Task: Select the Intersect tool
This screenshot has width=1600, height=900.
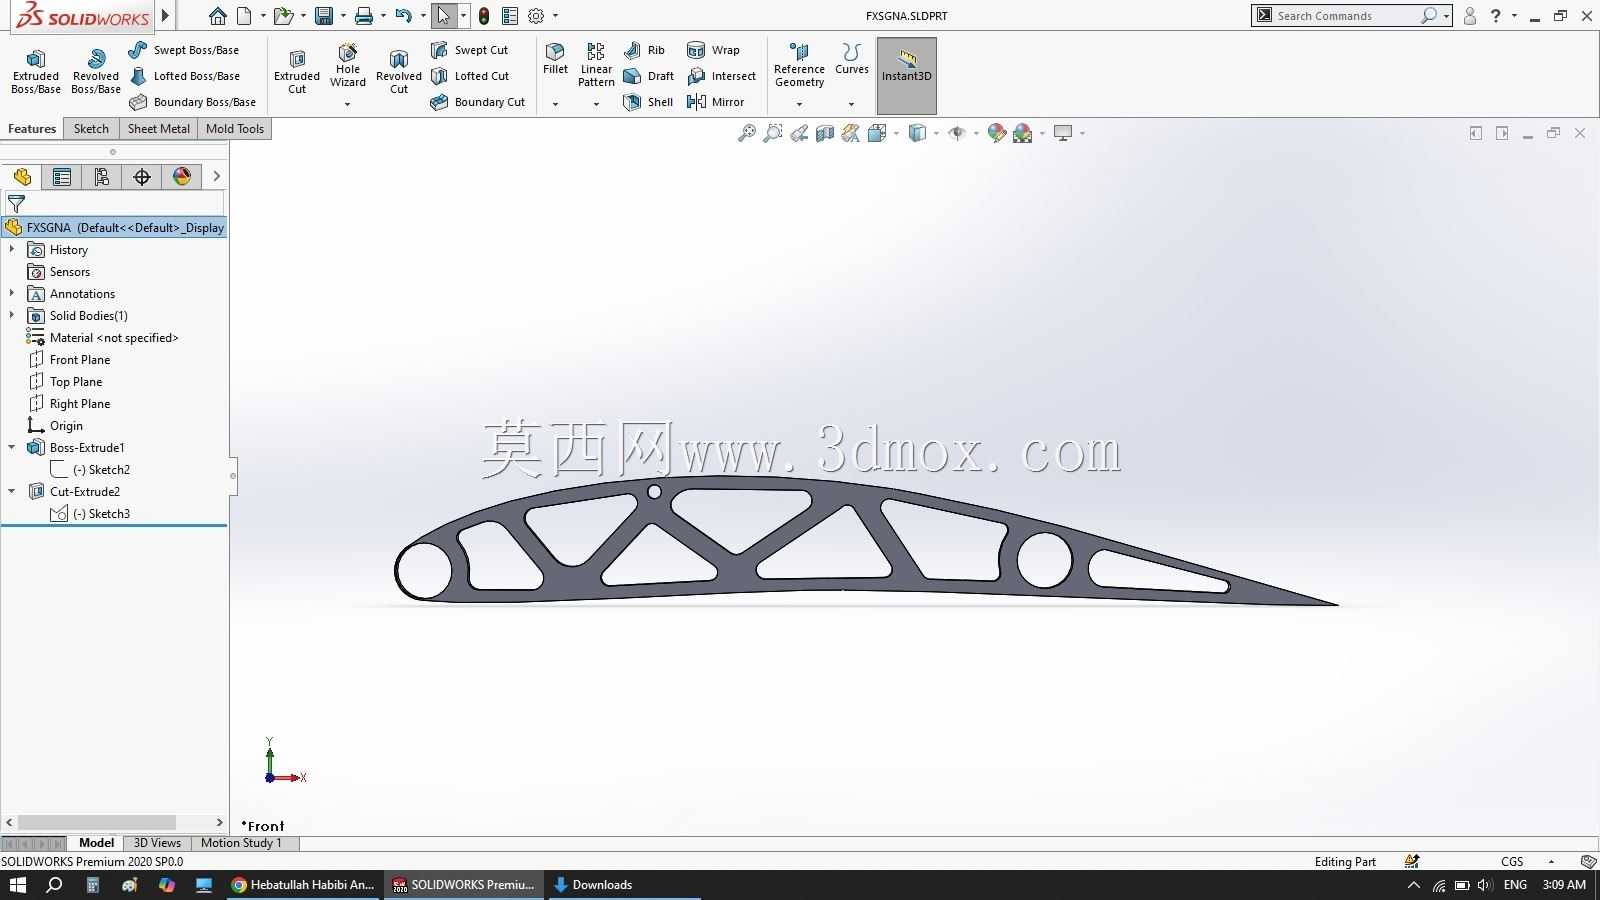Action: (x=721, y=76)
